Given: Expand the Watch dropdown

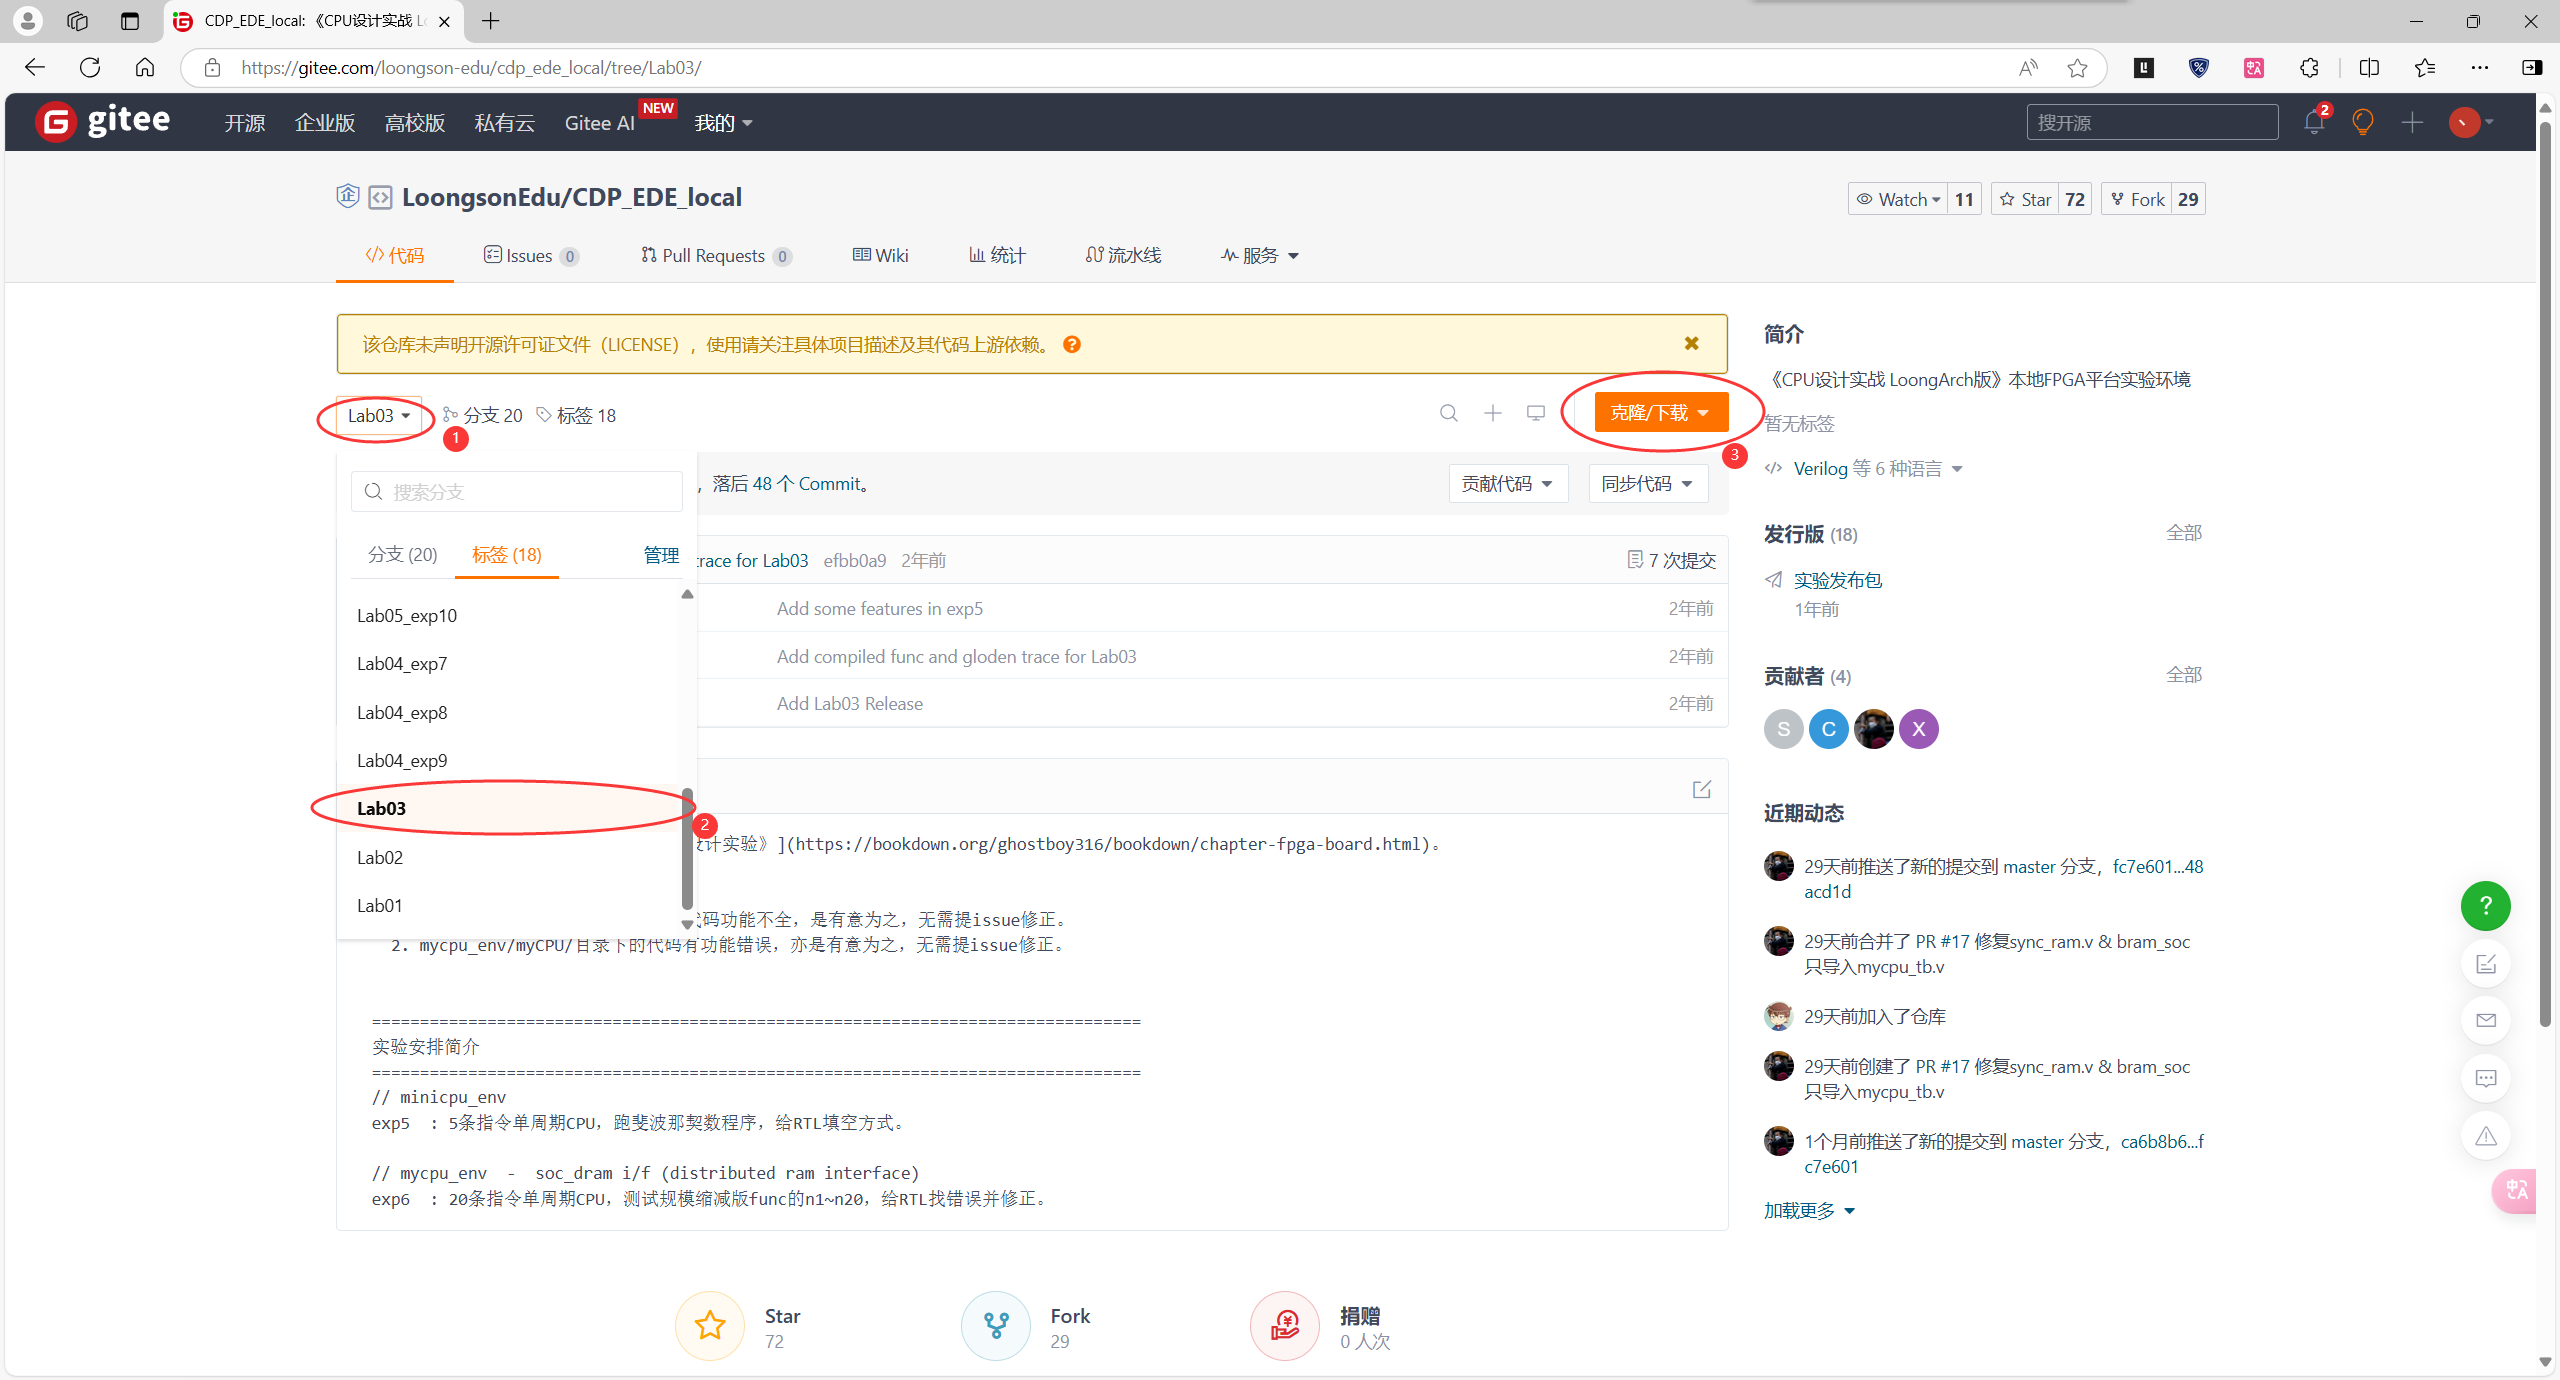Looking at the screenshot, I should point(1898,199).
